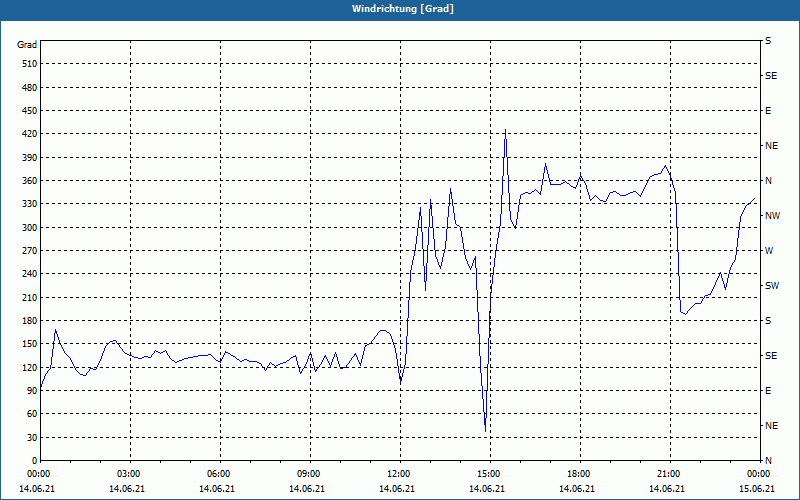
Task: Click the 'NE' compass label near 30 gridline
Action: coord(771,426)
